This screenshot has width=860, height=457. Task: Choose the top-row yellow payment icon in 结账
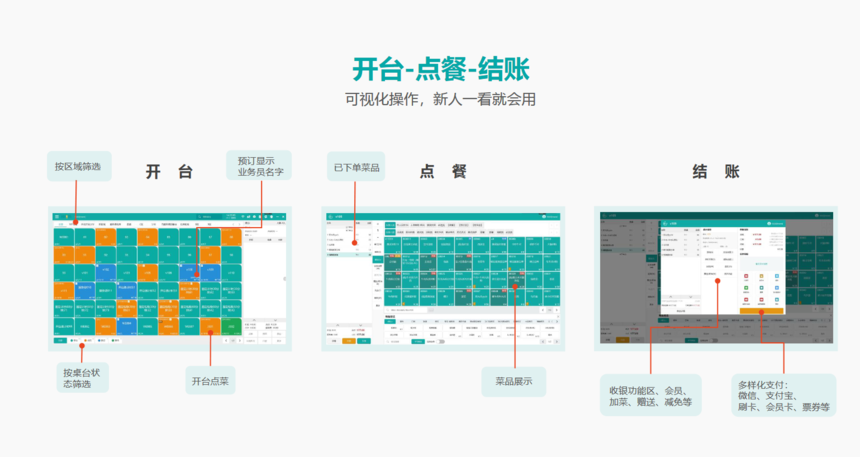(762, 276)
